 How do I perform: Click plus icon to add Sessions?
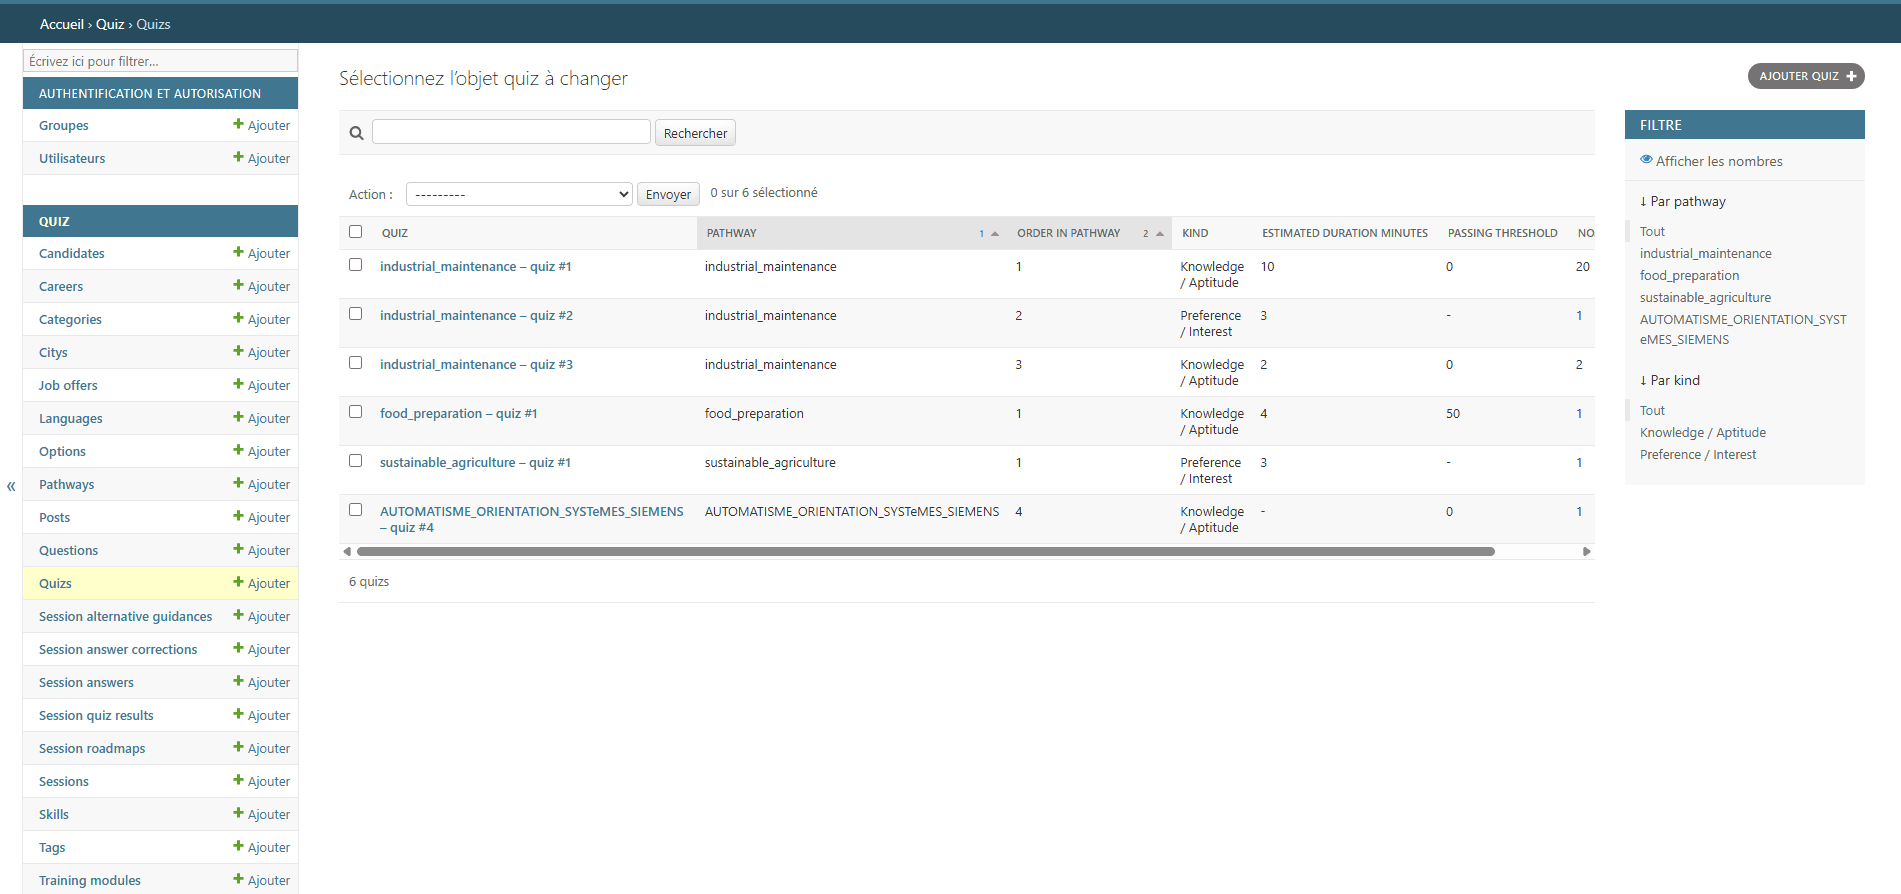click(x=238, y=780)
